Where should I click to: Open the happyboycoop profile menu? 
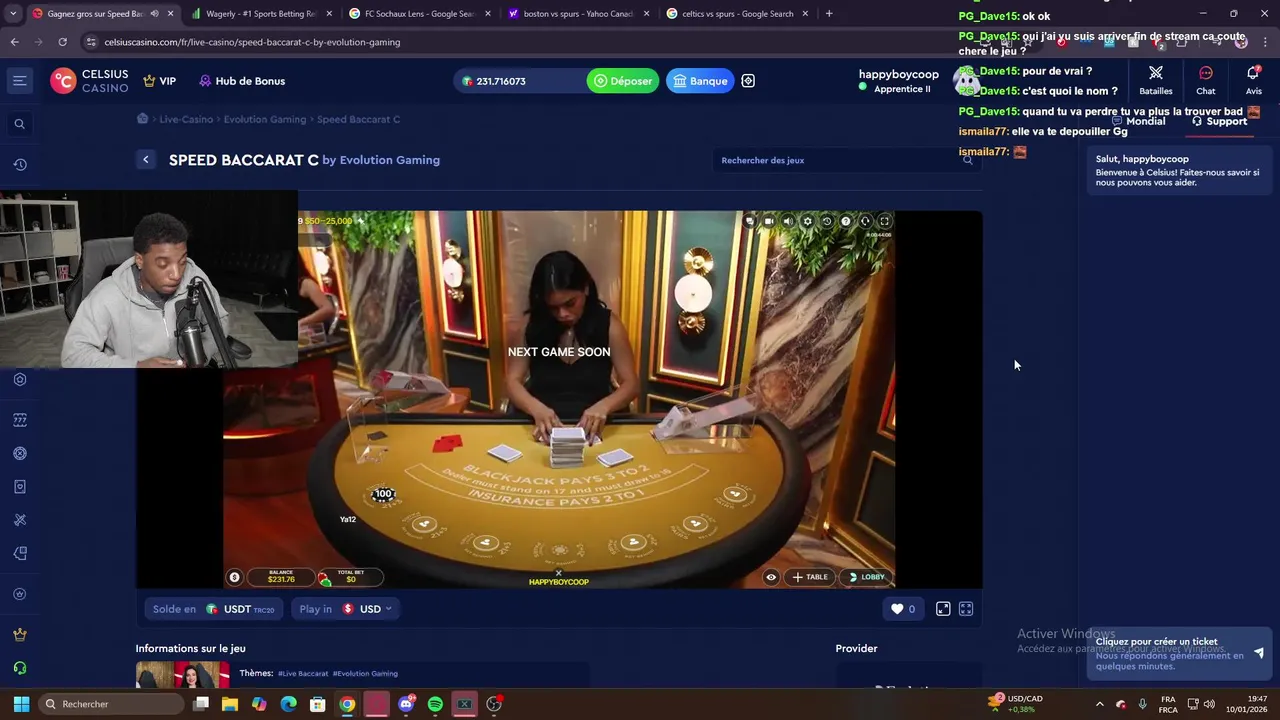pos(898,81)
